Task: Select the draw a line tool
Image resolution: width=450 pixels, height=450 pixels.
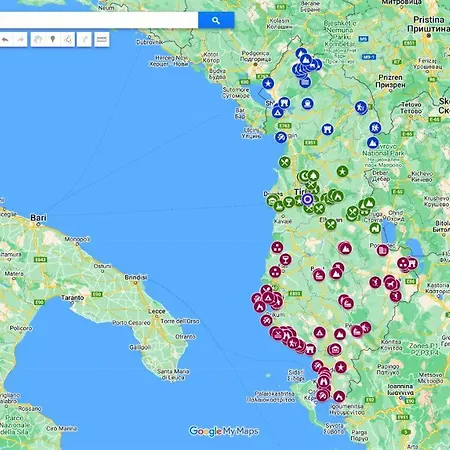Action: click(68, 40)
